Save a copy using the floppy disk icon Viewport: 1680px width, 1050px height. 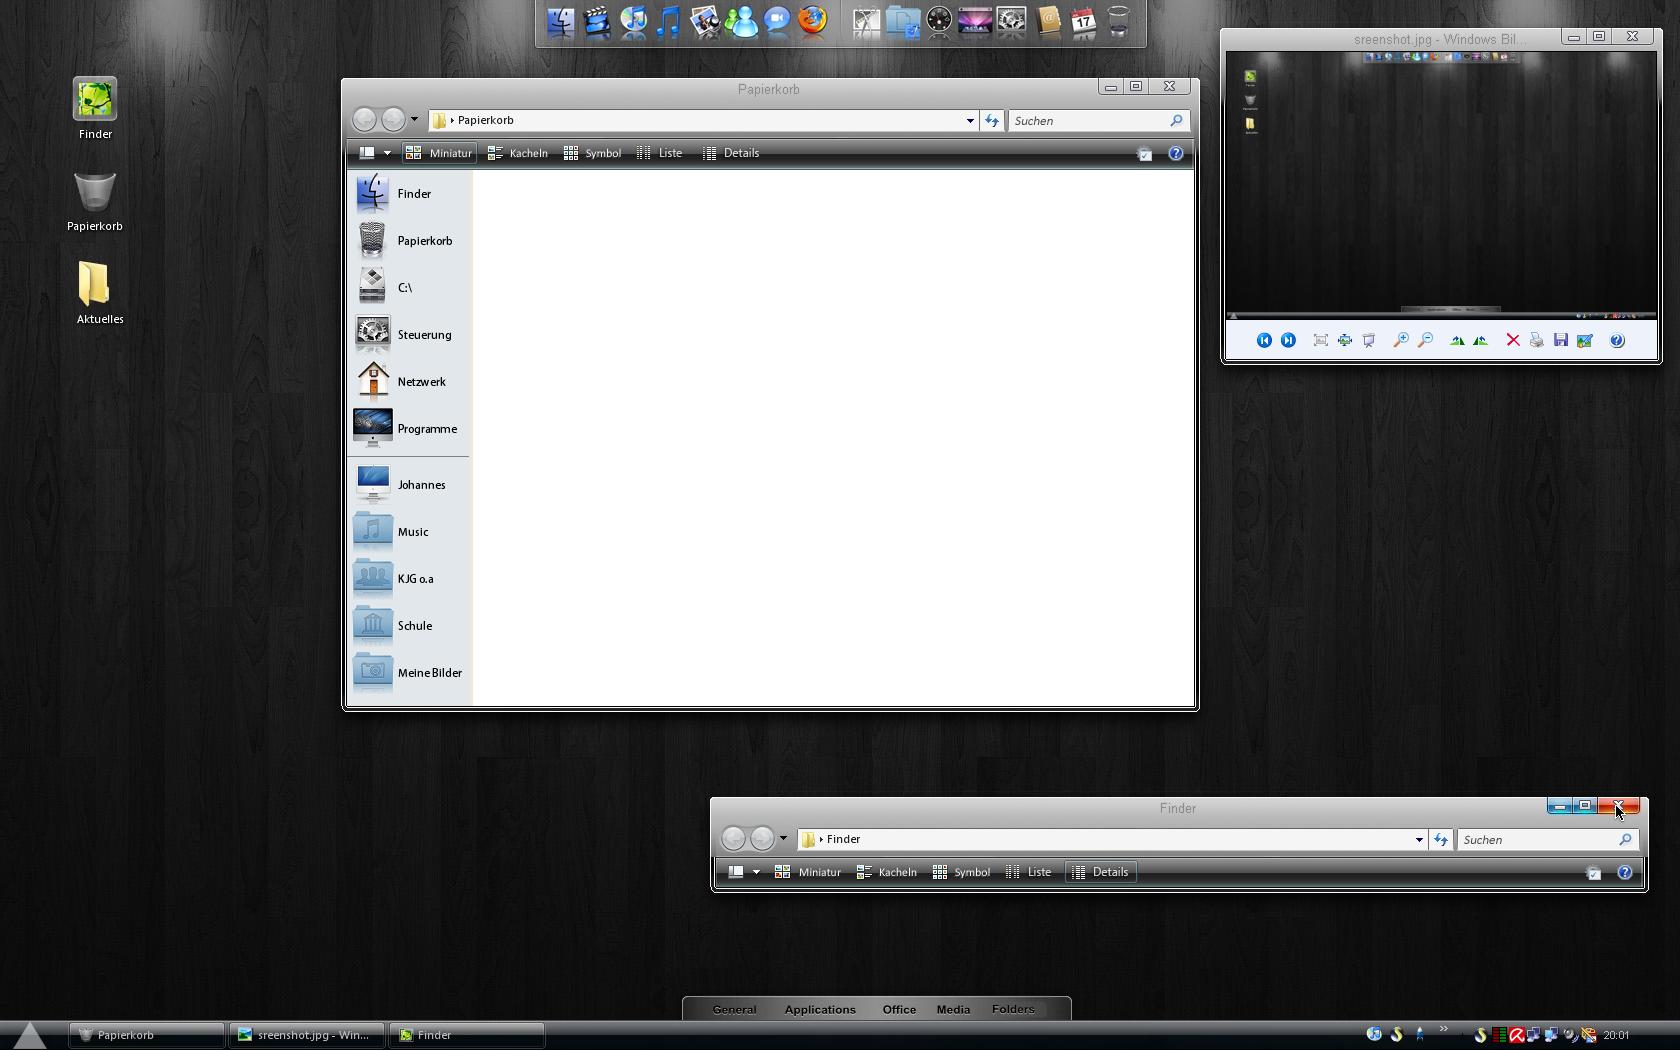1561,341
